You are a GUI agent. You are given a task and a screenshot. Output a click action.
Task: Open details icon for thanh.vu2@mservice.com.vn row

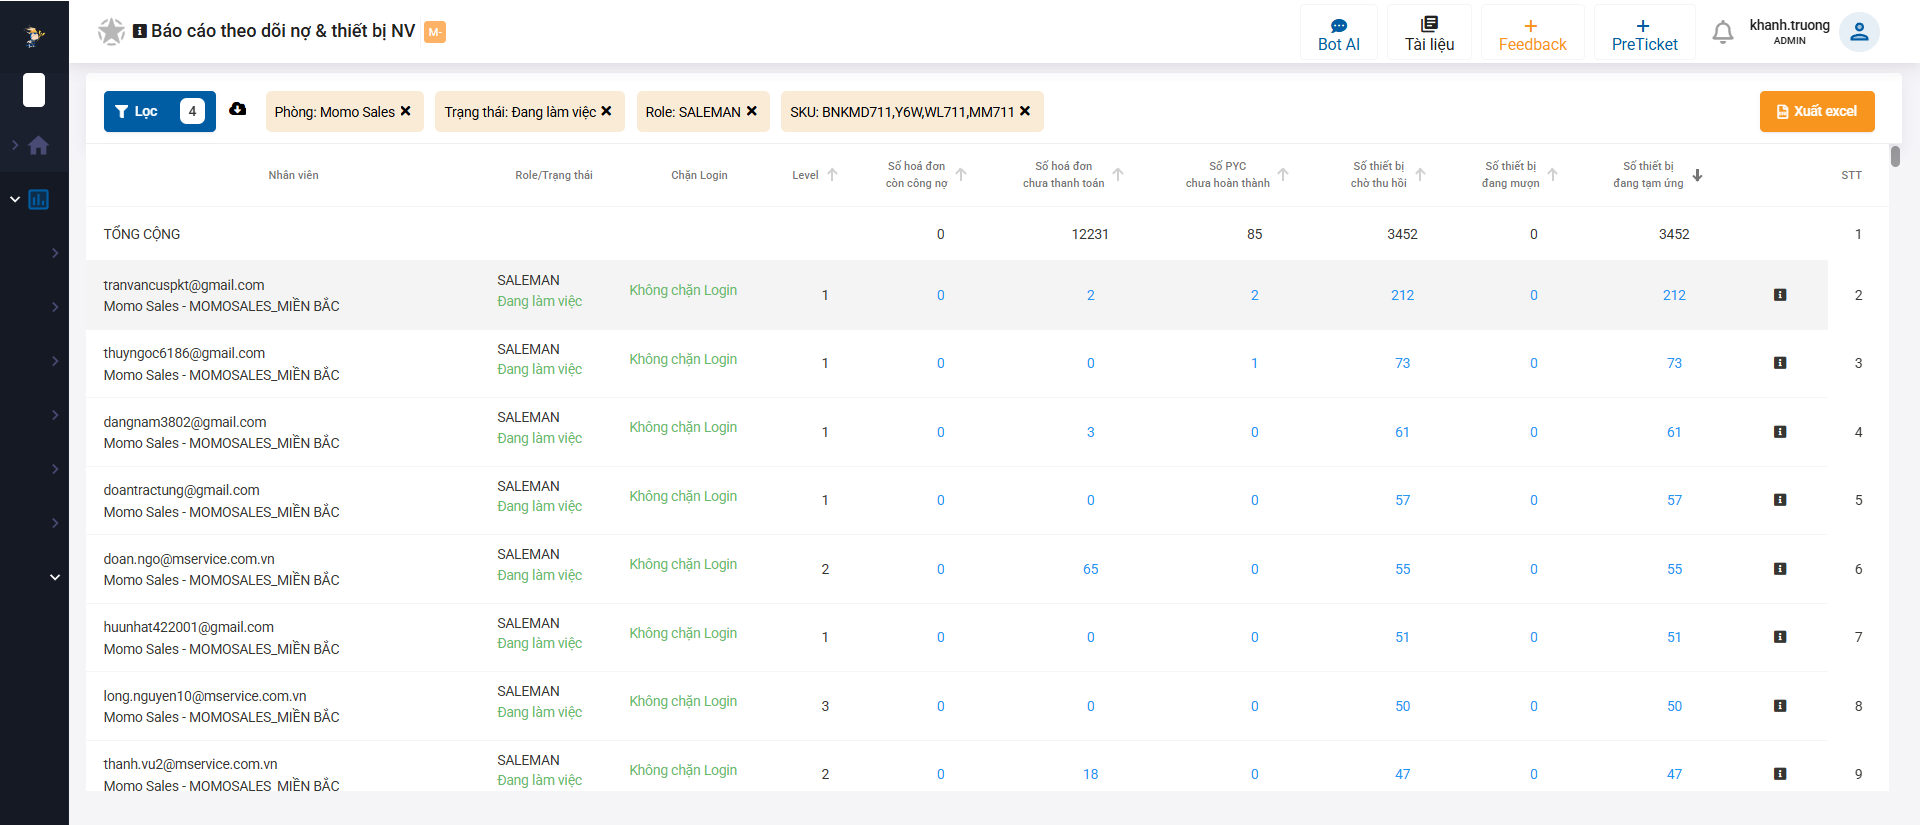(1780, 774)
